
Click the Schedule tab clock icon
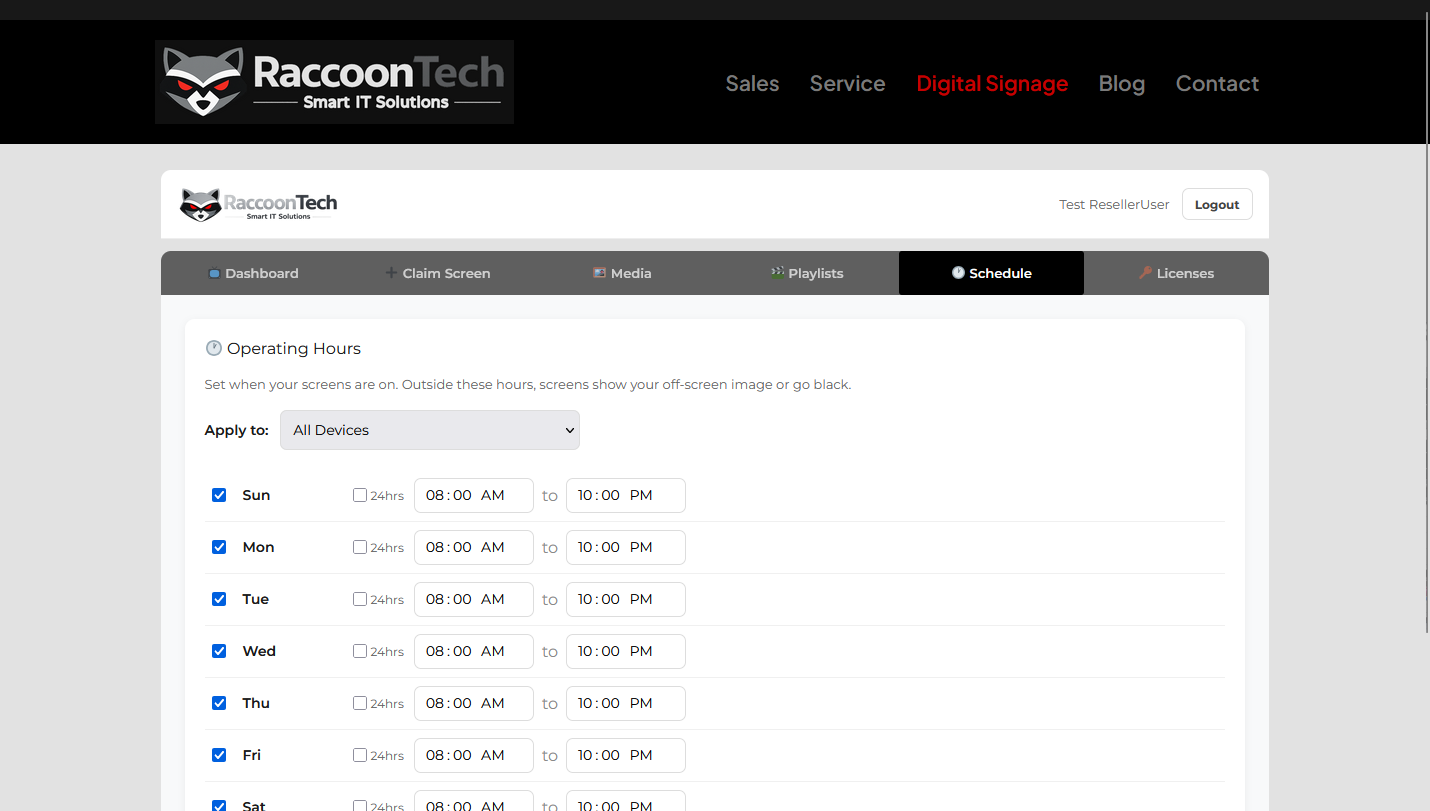pyautogui.click(x=958, y=273)
